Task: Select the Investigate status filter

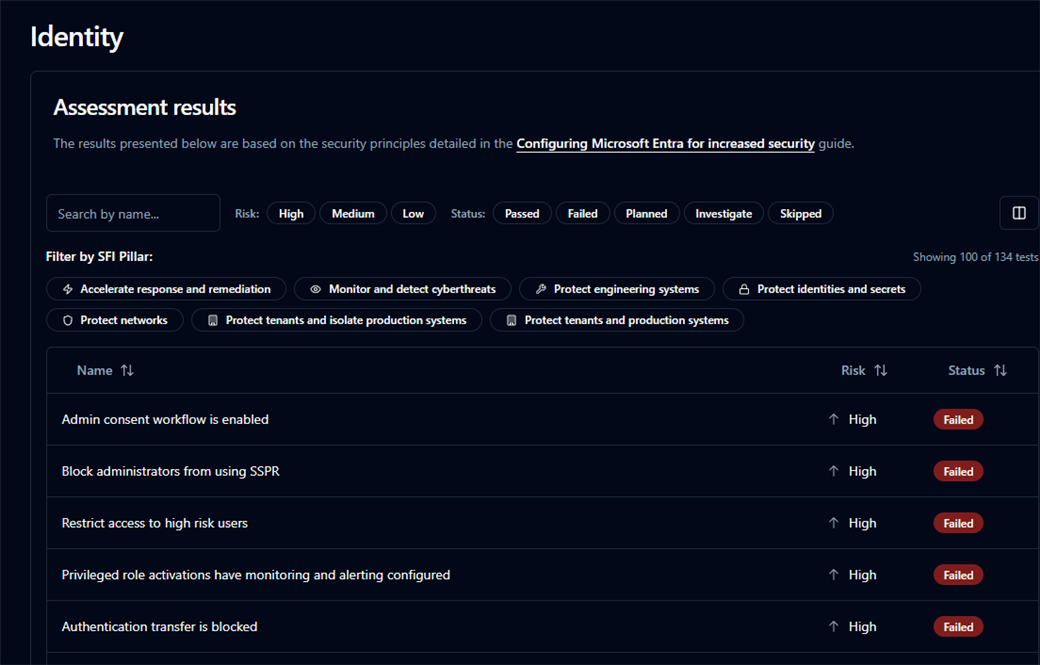Action: (x=723, y=213)
